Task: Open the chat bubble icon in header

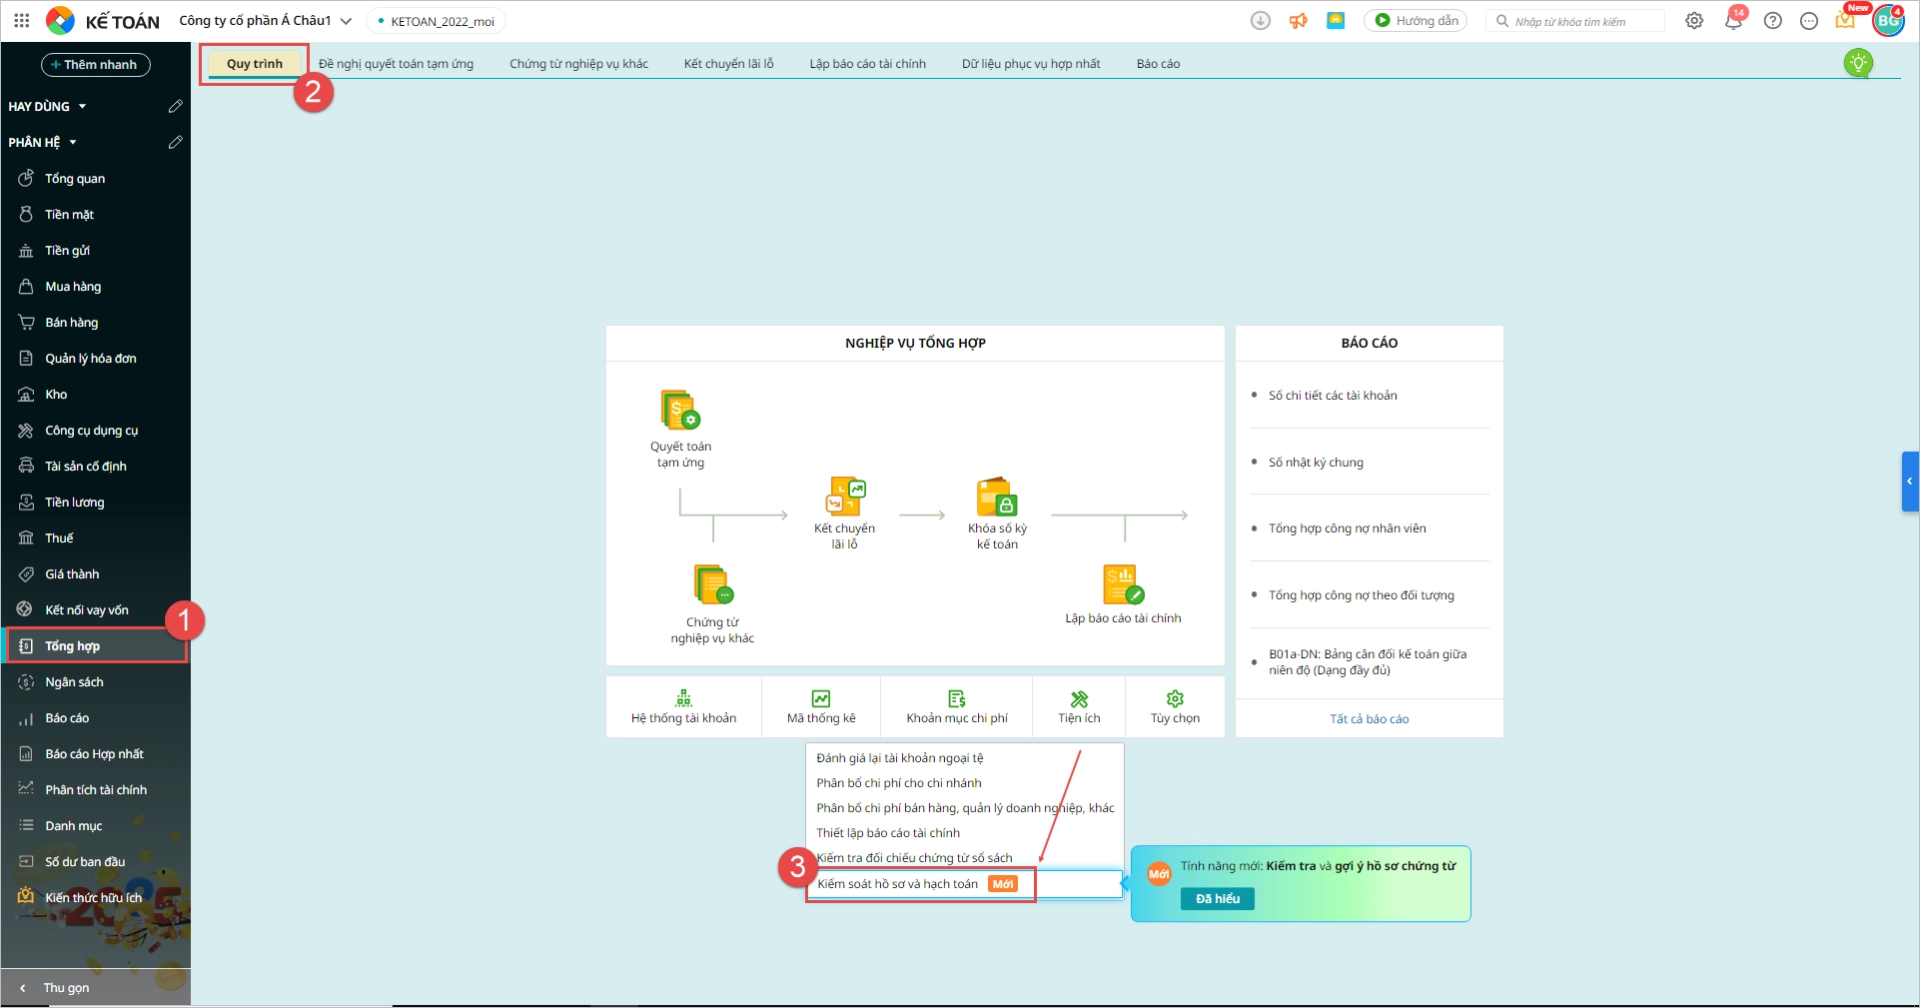Action: (1808, 20)
